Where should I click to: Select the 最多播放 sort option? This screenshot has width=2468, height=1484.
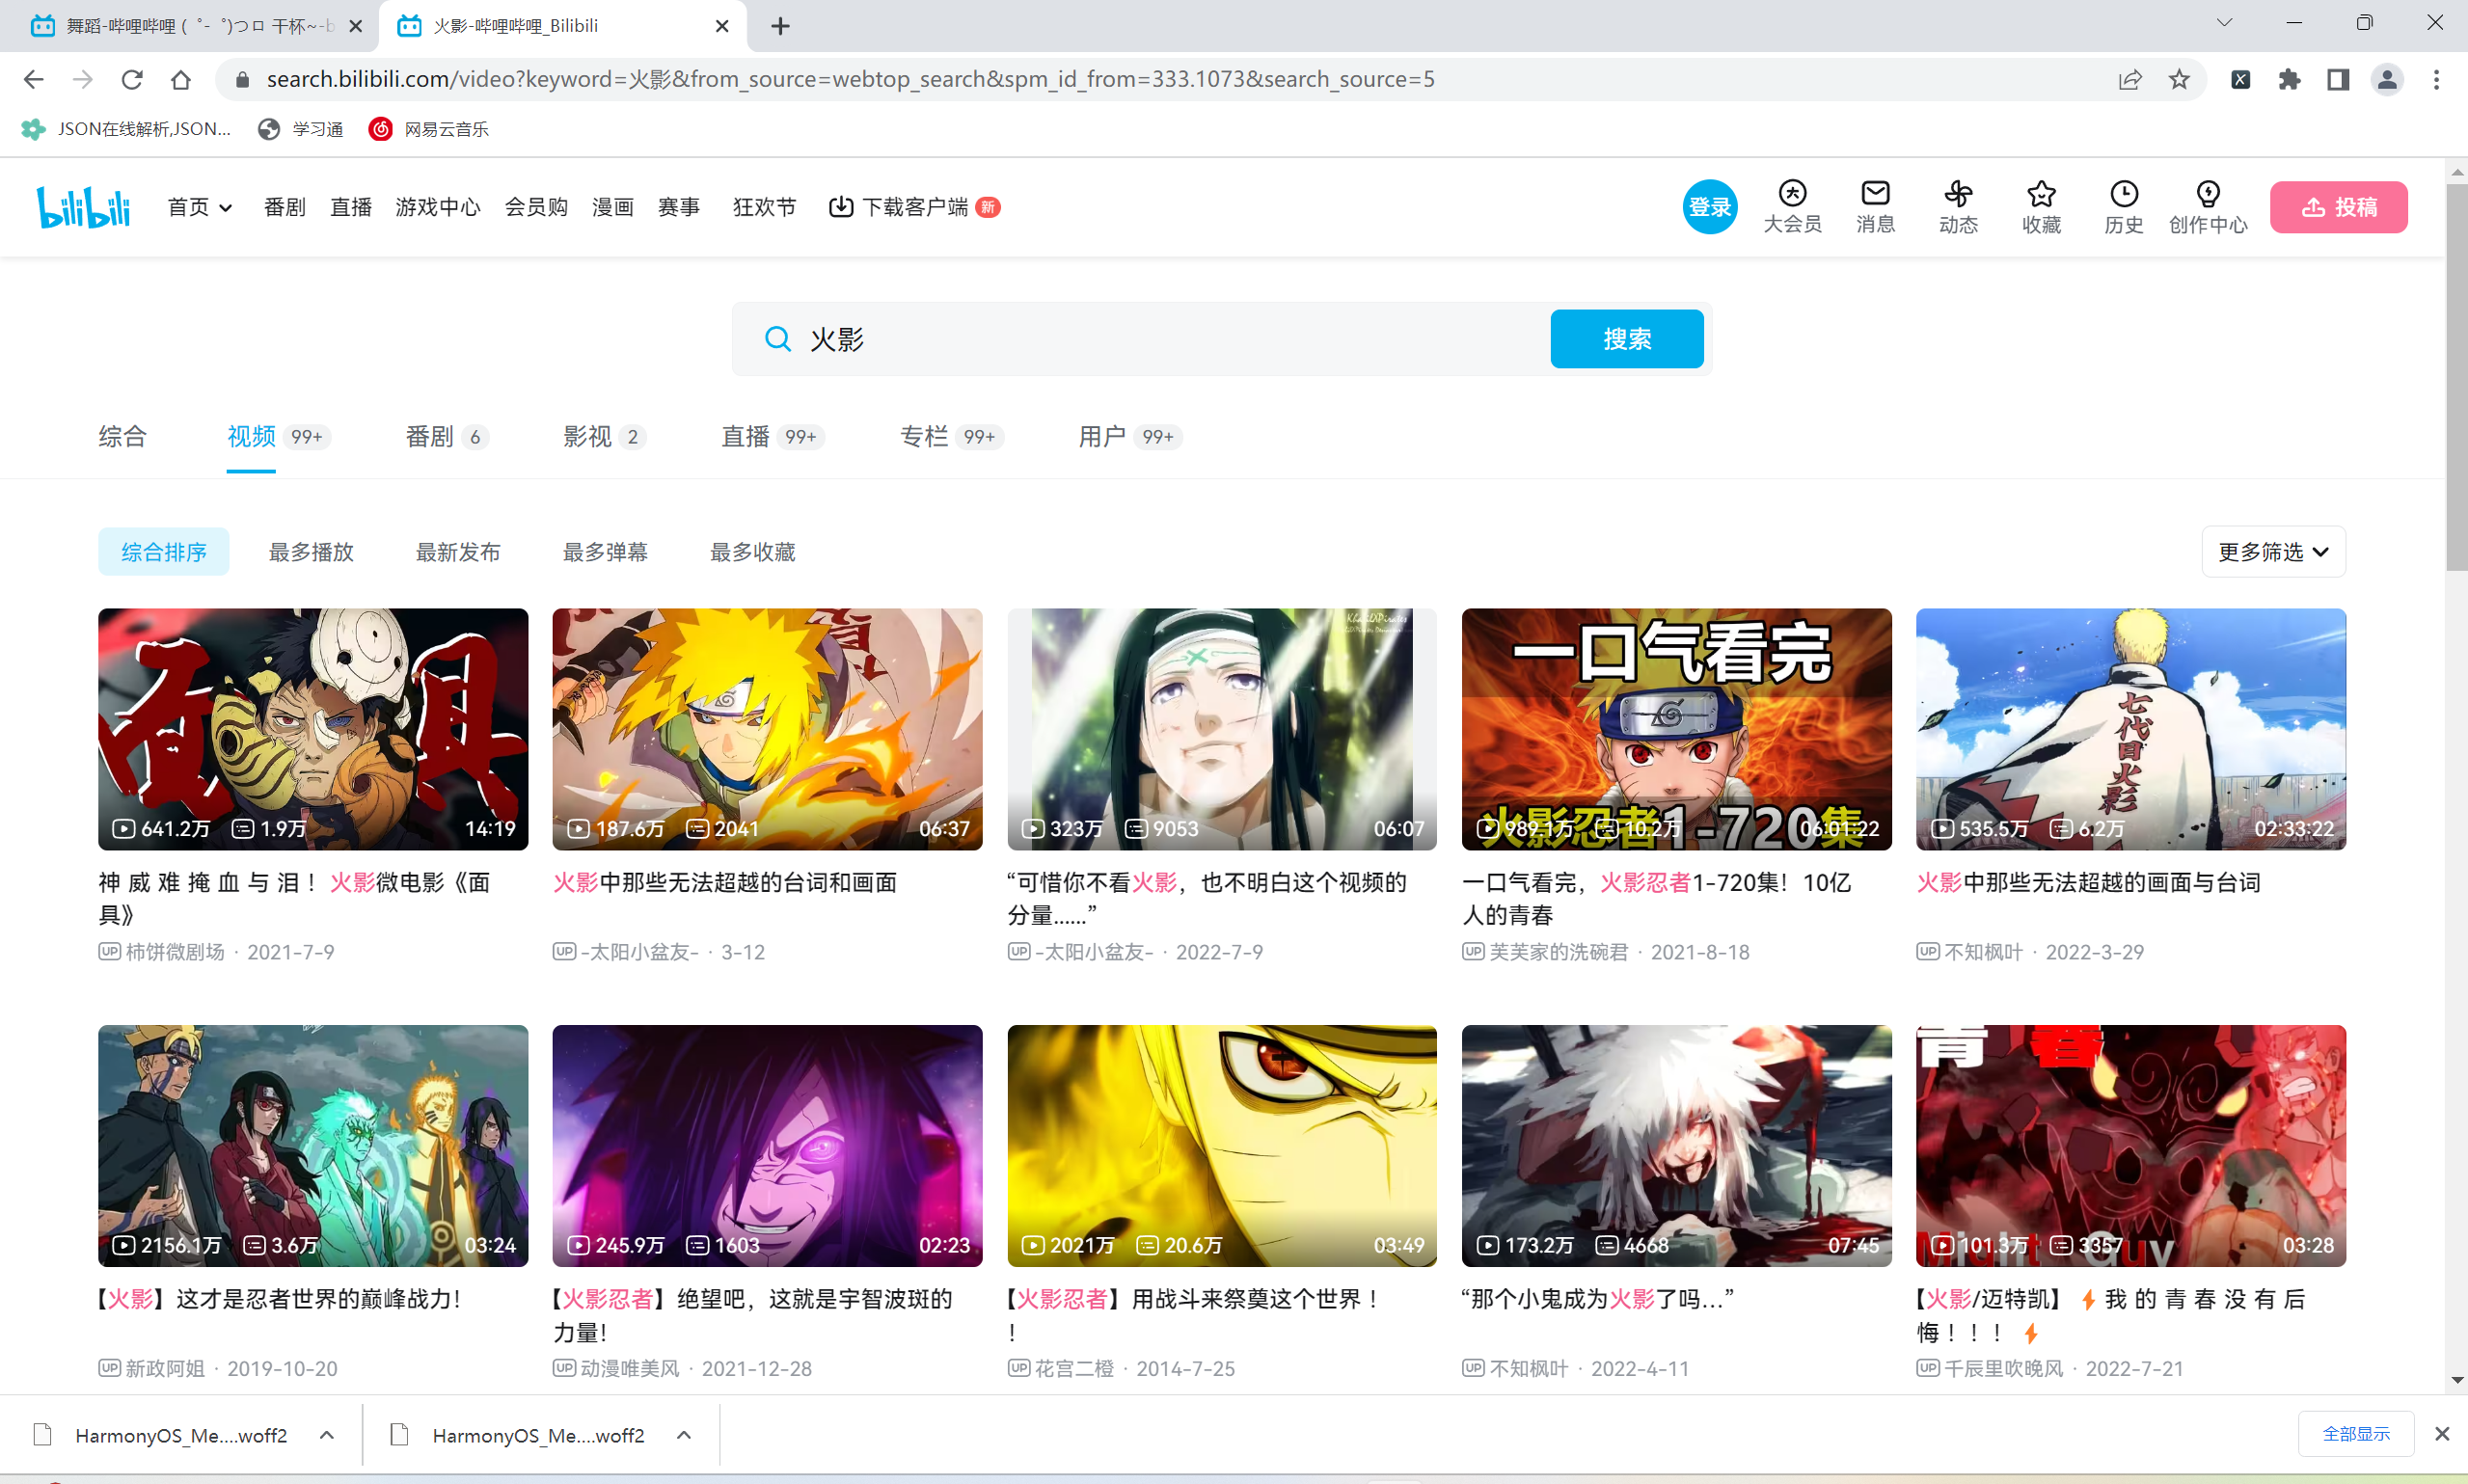[x=311, y=552]
